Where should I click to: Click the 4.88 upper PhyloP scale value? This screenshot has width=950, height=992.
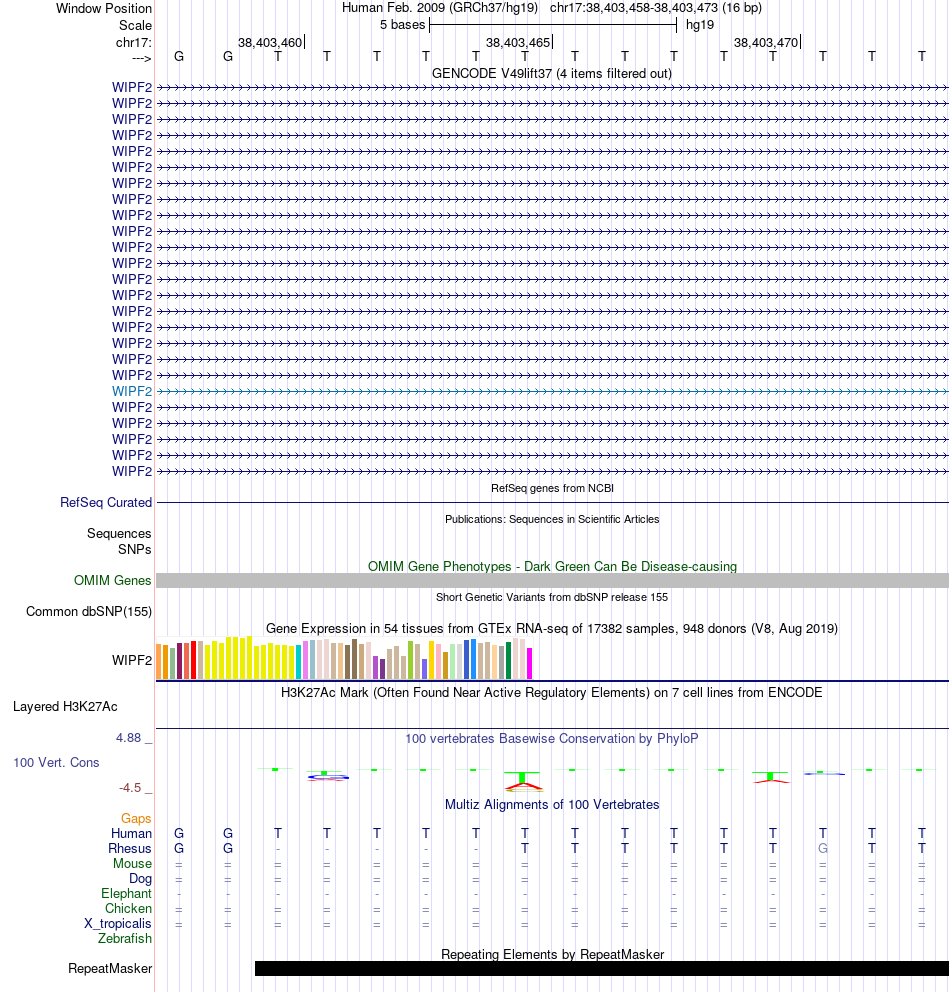click(x=128, y=738)
